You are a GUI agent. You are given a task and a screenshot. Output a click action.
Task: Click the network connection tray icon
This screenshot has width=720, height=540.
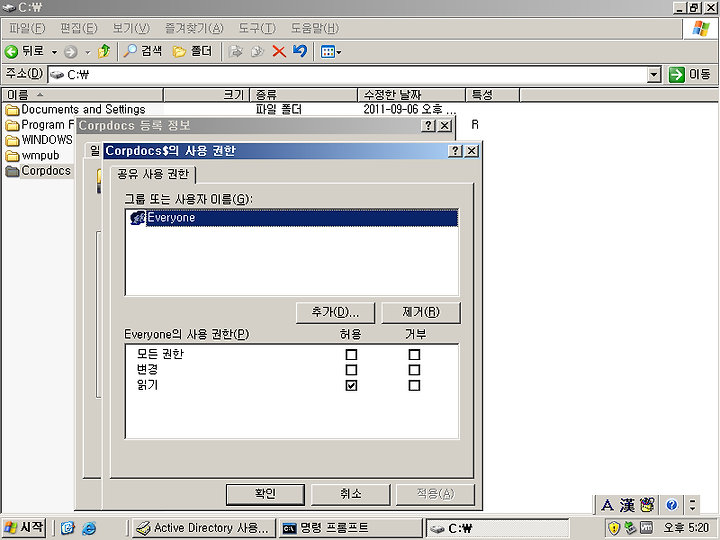tap(630, 528)
